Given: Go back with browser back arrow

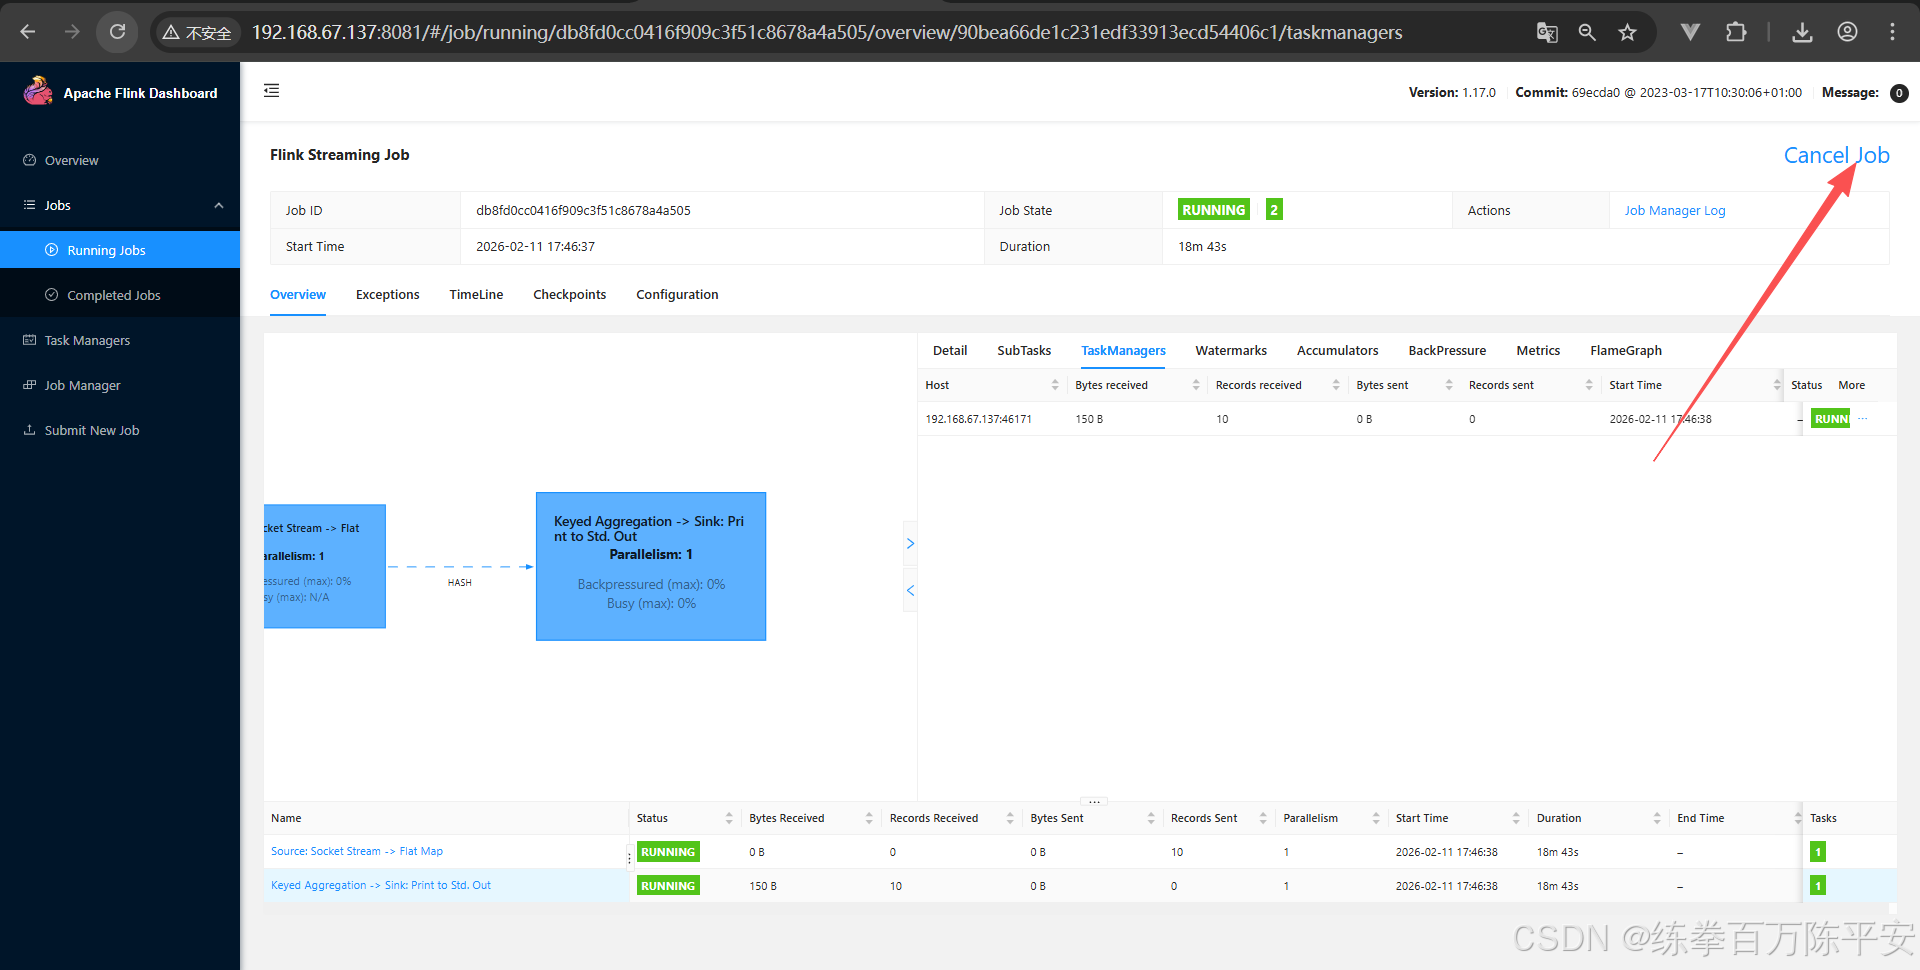Looking at the screenshot, I should click(28, 32).
